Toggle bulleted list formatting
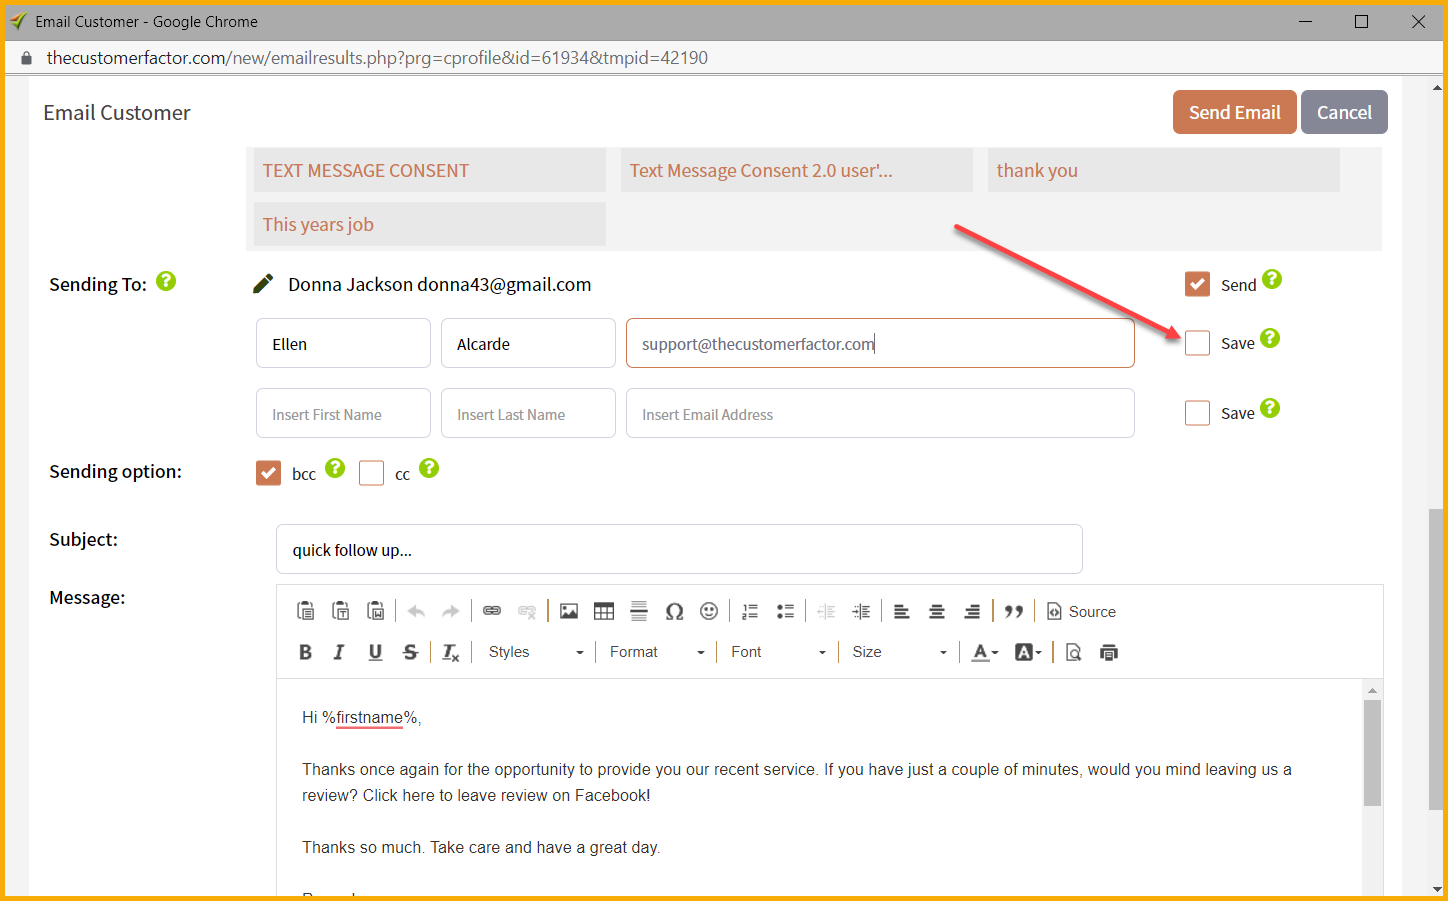The width and height of the screenshot is (1448, 901). point(786,611)
